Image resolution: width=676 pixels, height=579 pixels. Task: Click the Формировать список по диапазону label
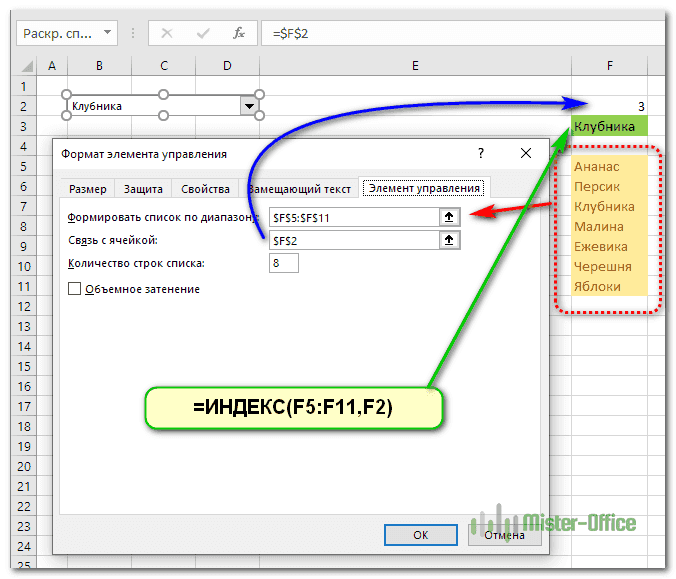coord(163,217)
